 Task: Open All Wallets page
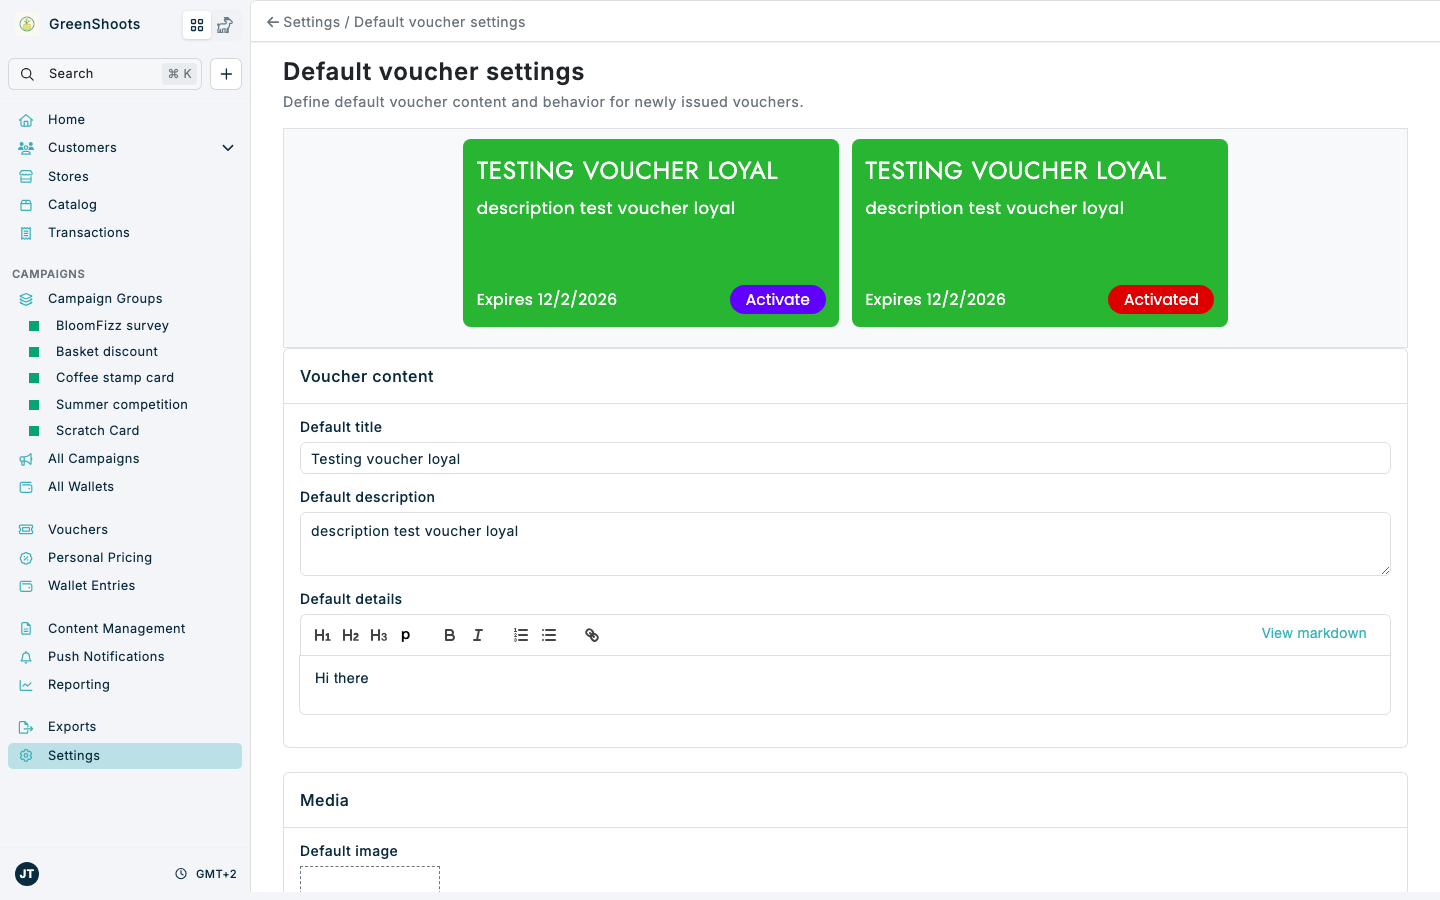125,487
